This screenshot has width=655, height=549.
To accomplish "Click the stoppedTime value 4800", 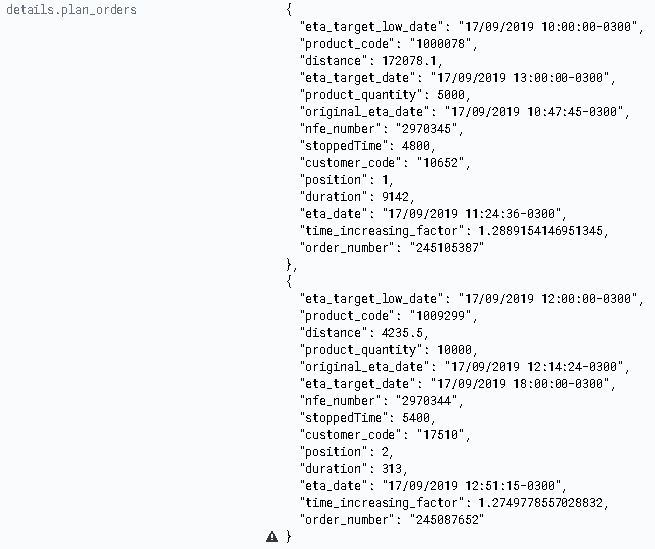I will [x=416, y=146].
